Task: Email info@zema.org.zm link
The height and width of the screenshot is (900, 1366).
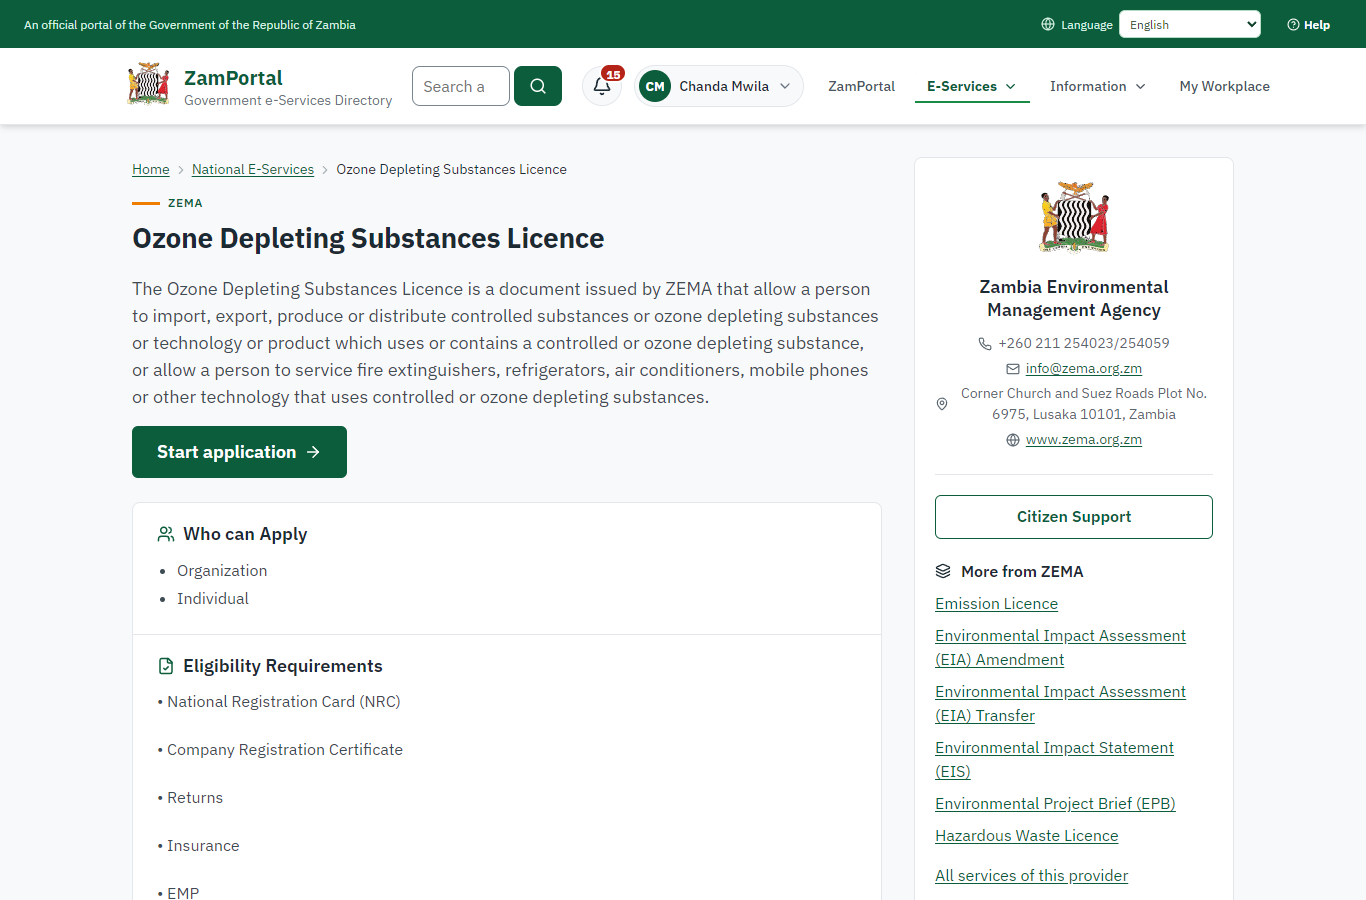Action: tap(1084, 368)
